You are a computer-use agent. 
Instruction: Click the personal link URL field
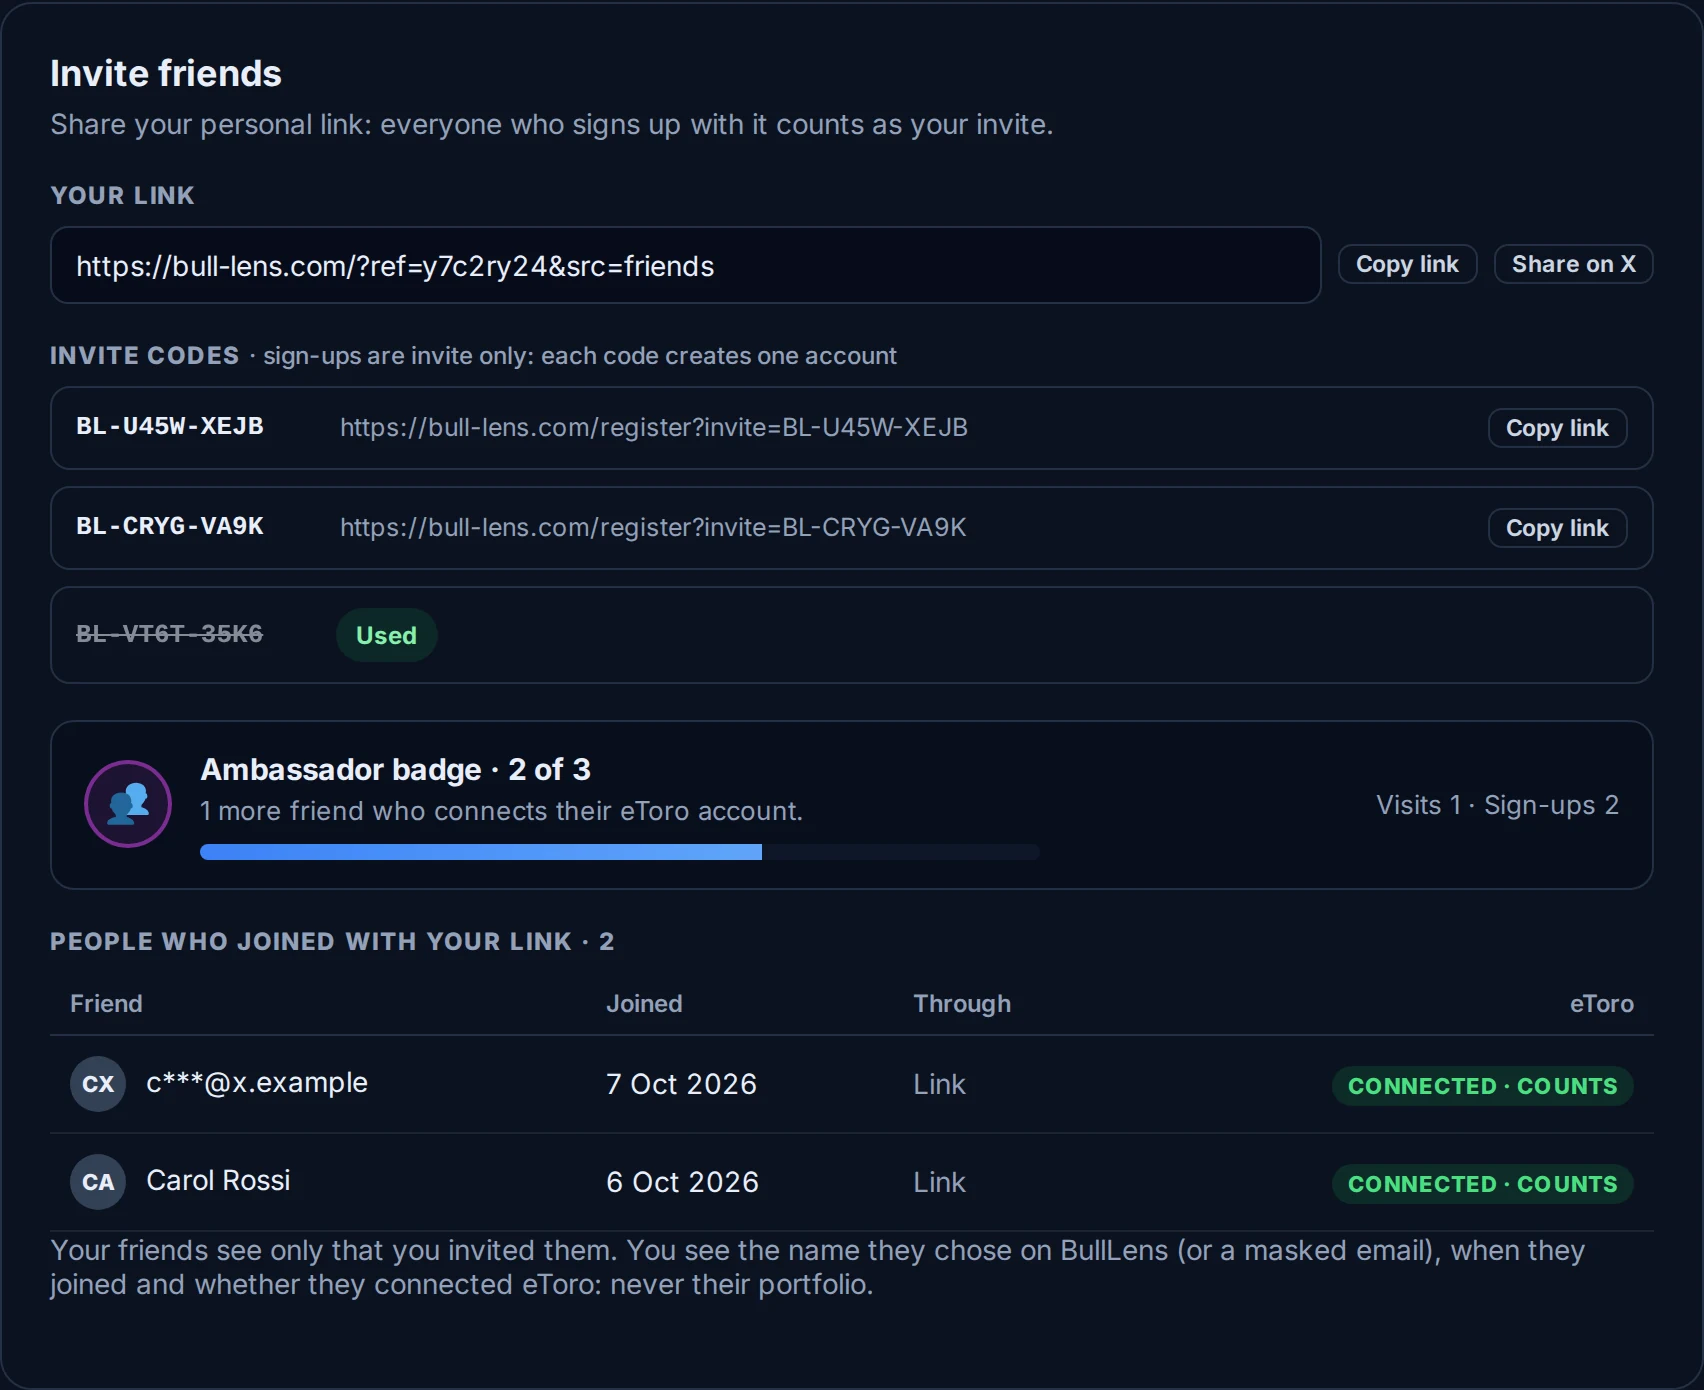[685, 265]
